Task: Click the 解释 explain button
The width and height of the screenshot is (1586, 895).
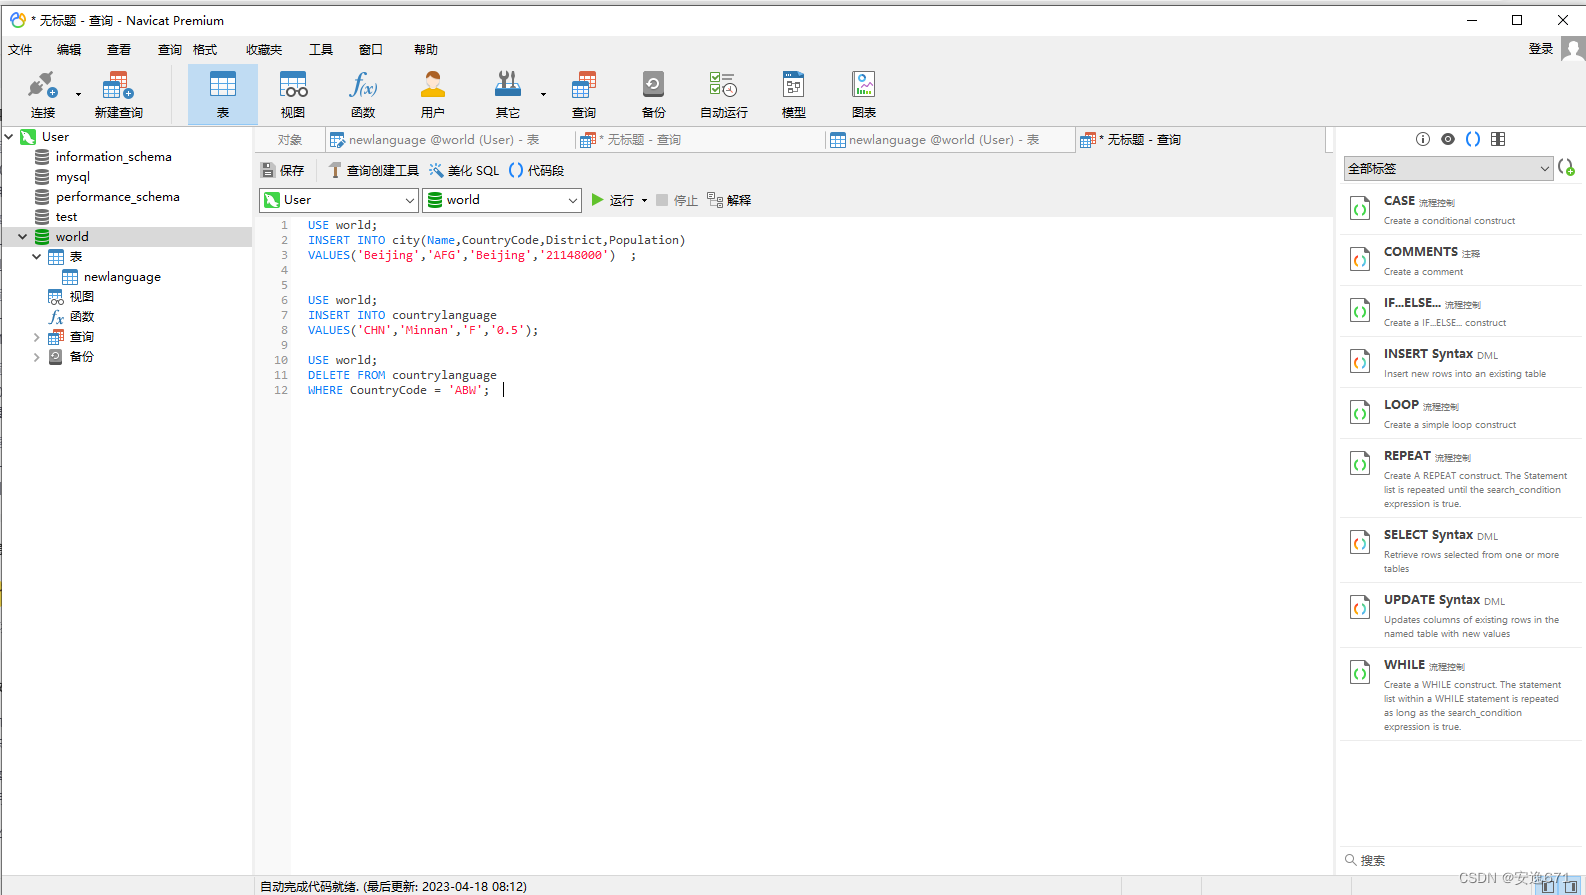Action: point(729,200)
